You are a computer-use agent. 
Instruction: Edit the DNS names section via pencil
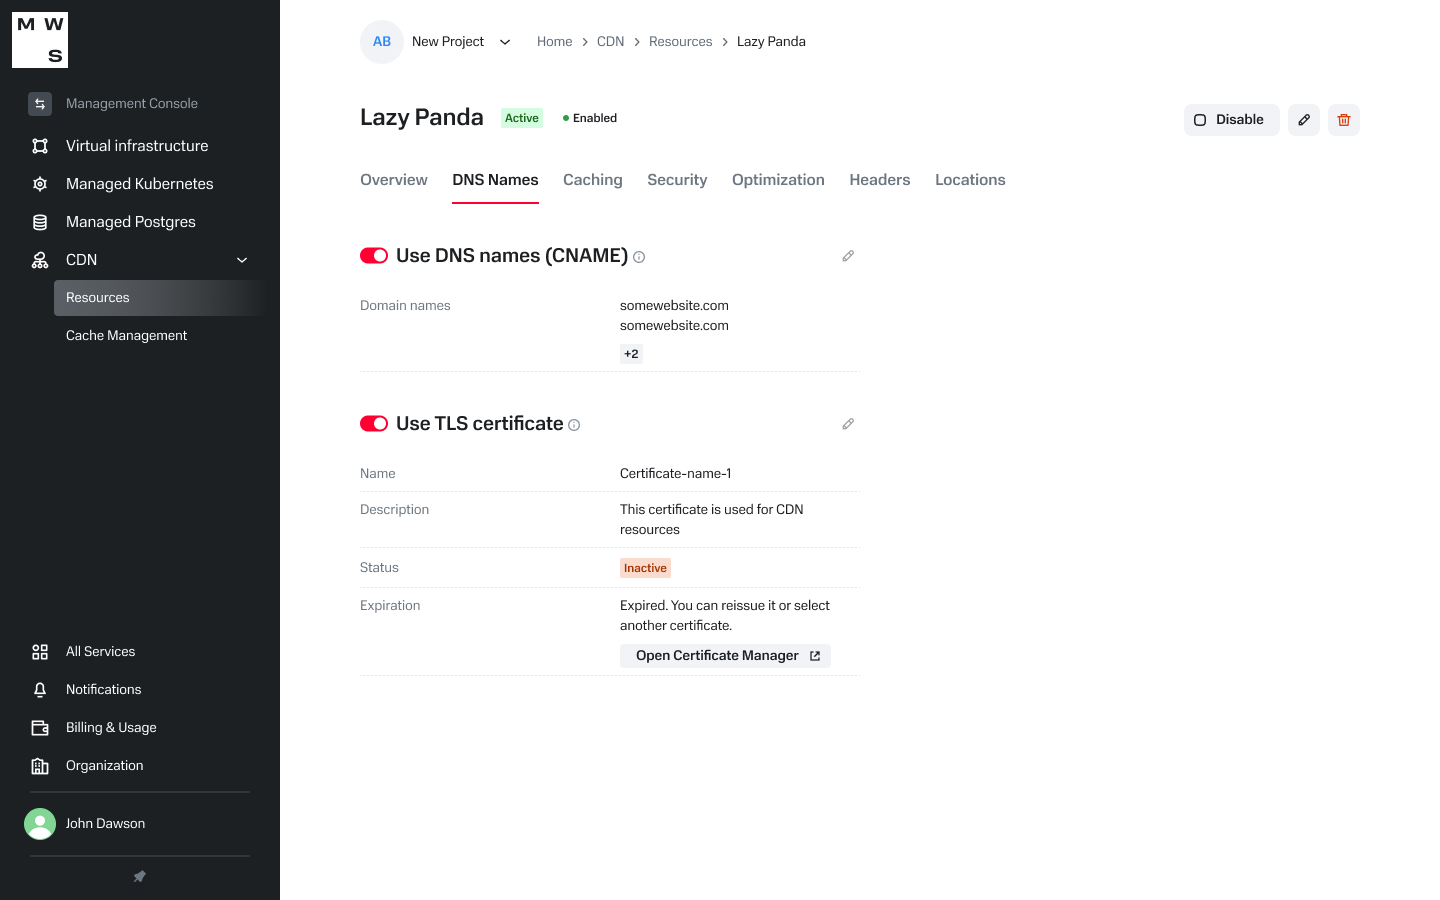[x=848, y=256]
